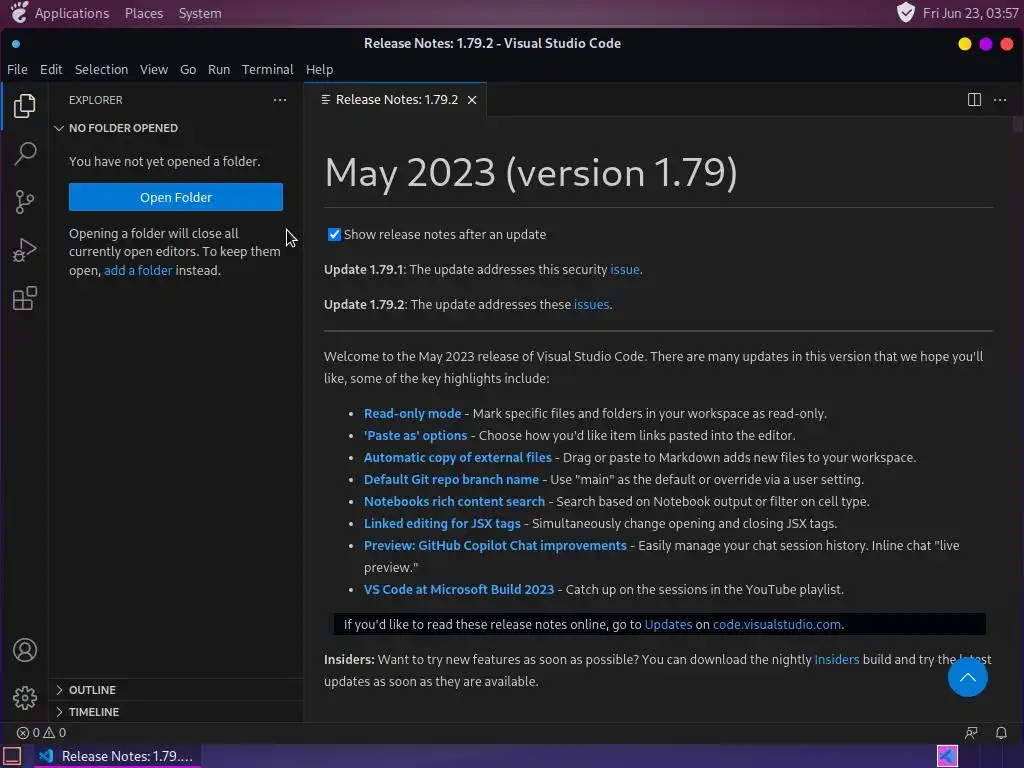Click the workspace switcher icon in bottom panel
This screenshot has height=768, width=1024.
coord(947,756)
